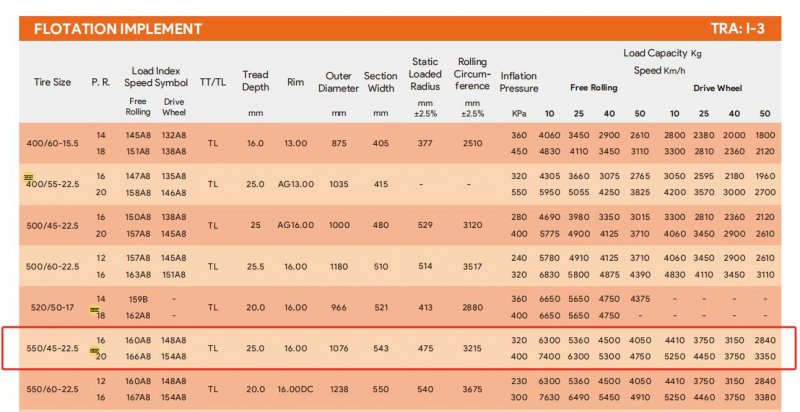The height and width of the screenshot is (412, 800).
Task: Select the 550/45-22.5 tire size cell
Action: coord(49,348)
